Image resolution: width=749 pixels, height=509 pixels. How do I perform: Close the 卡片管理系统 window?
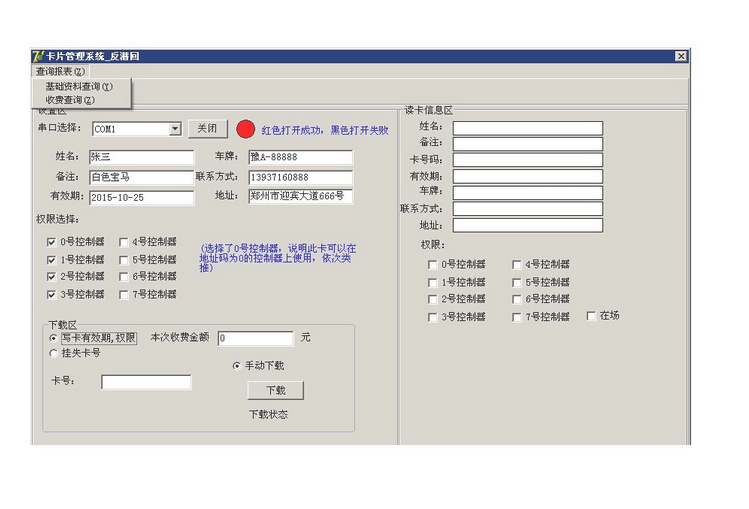coord(680,56)
